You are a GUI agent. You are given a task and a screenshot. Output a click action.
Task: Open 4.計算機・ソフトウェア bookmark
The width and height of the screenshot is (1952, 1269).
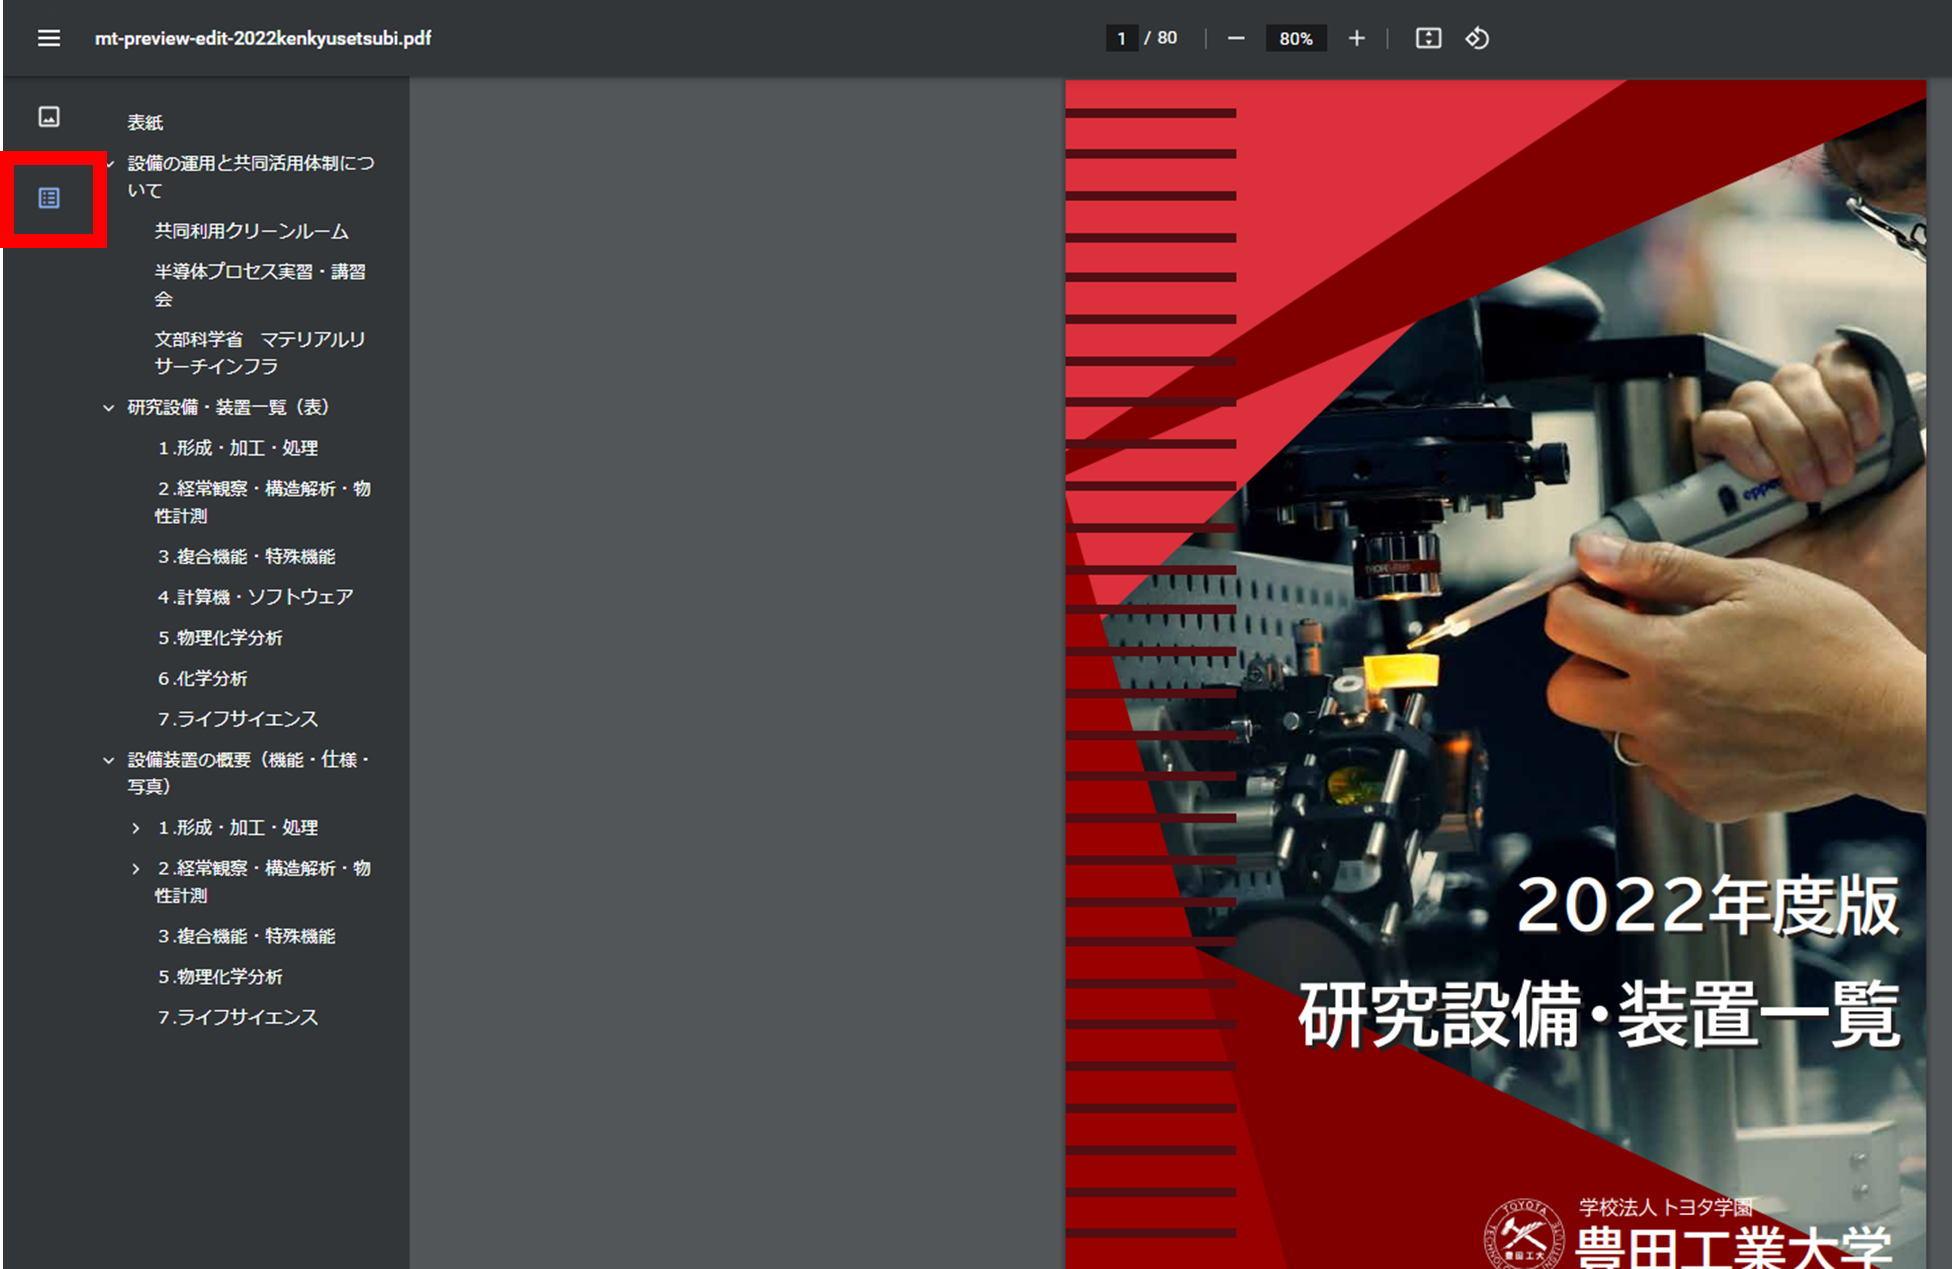255,597
